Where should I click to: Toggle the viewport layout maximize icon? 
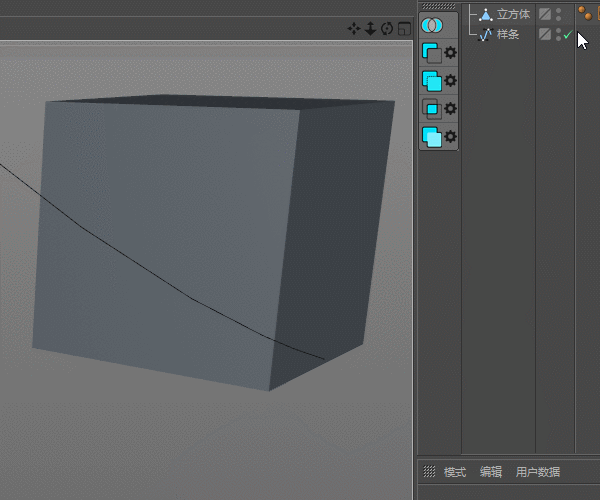click(x=404, y=29)
